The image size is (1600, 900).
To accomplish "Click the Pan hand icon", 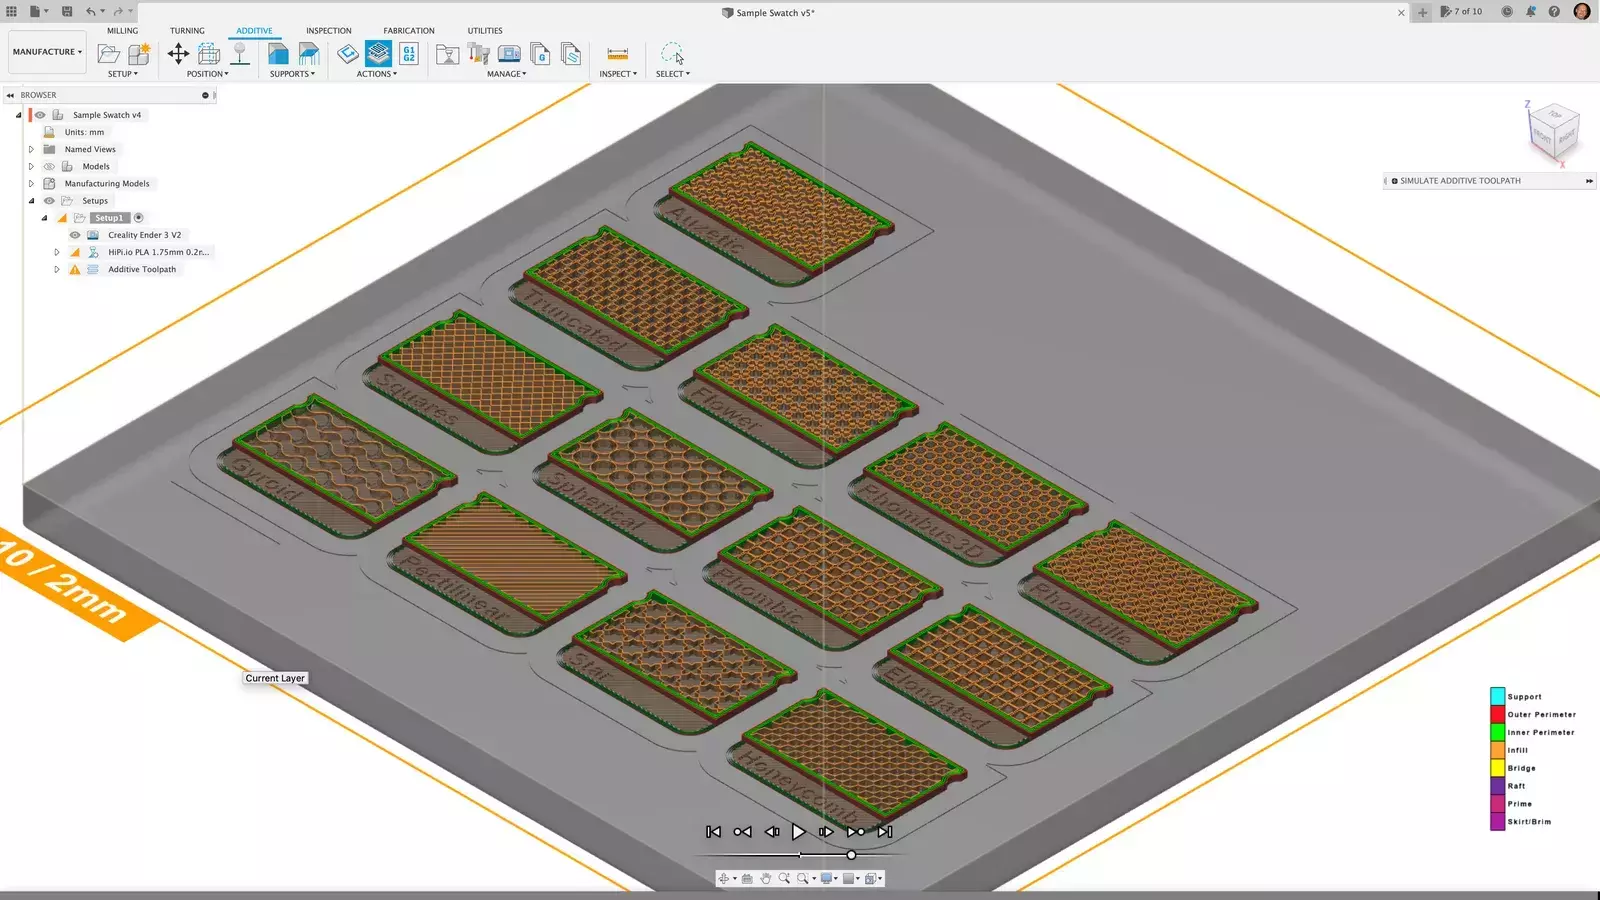I will pos(766,879).
